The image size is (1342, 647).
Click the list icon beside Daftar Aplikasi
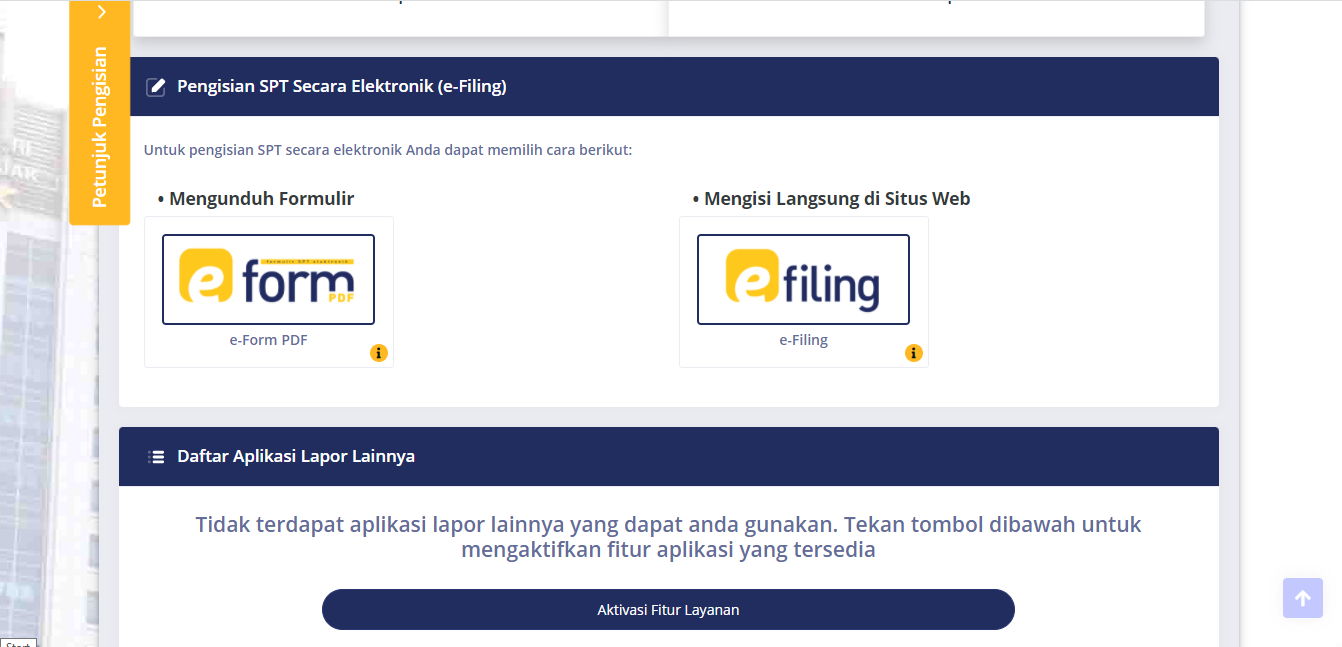[x=156, y=457]
